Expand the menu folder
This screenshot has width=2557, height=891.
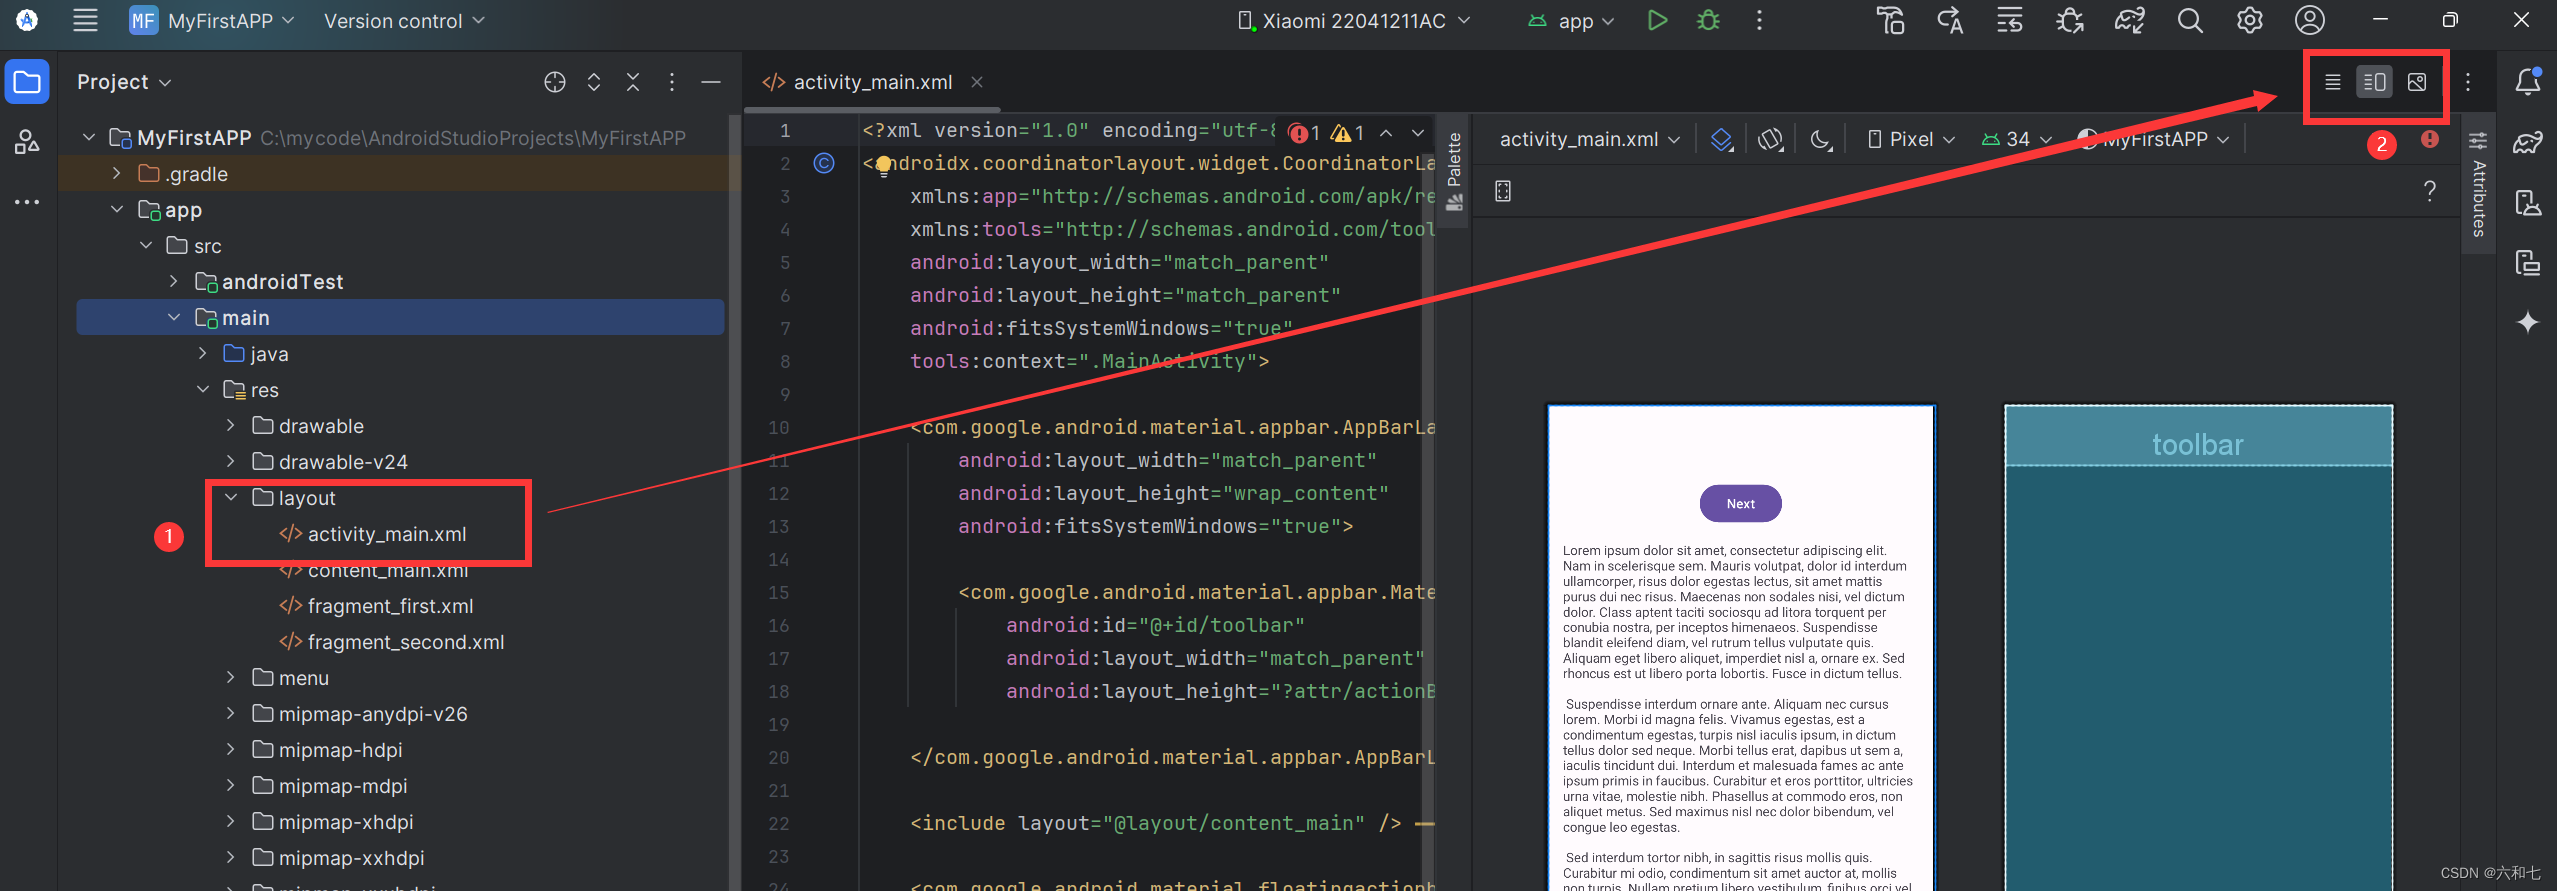(x=231, y=677)
